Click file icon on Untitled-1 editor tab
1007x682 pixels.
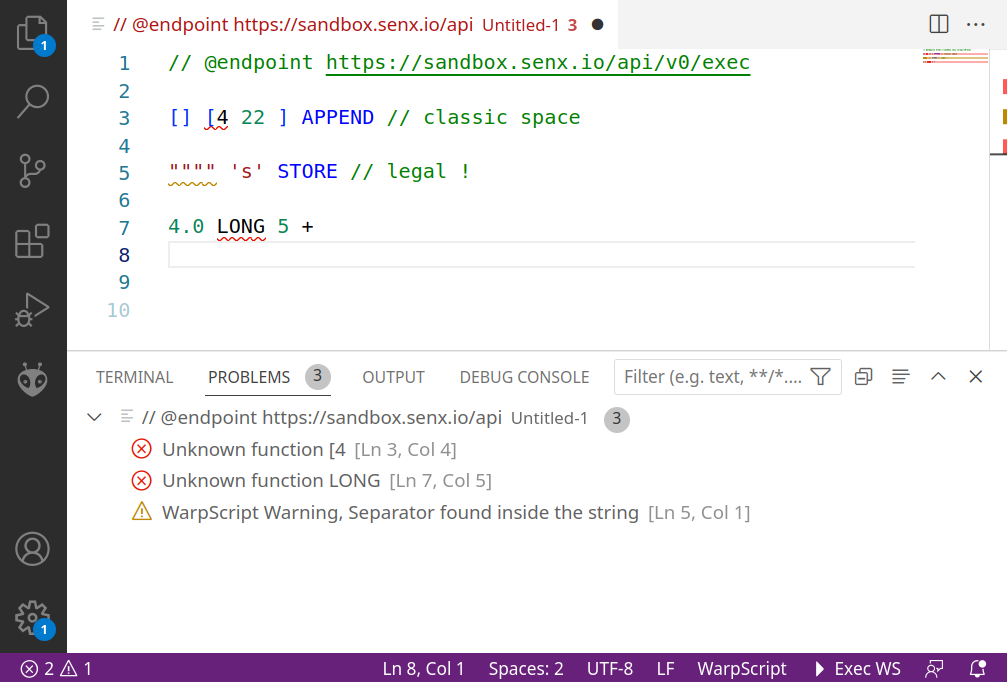[x=98, y=24]
